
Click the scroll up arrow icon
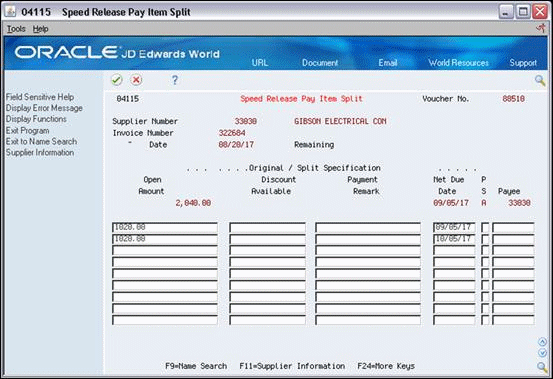(x=542, y=342)
